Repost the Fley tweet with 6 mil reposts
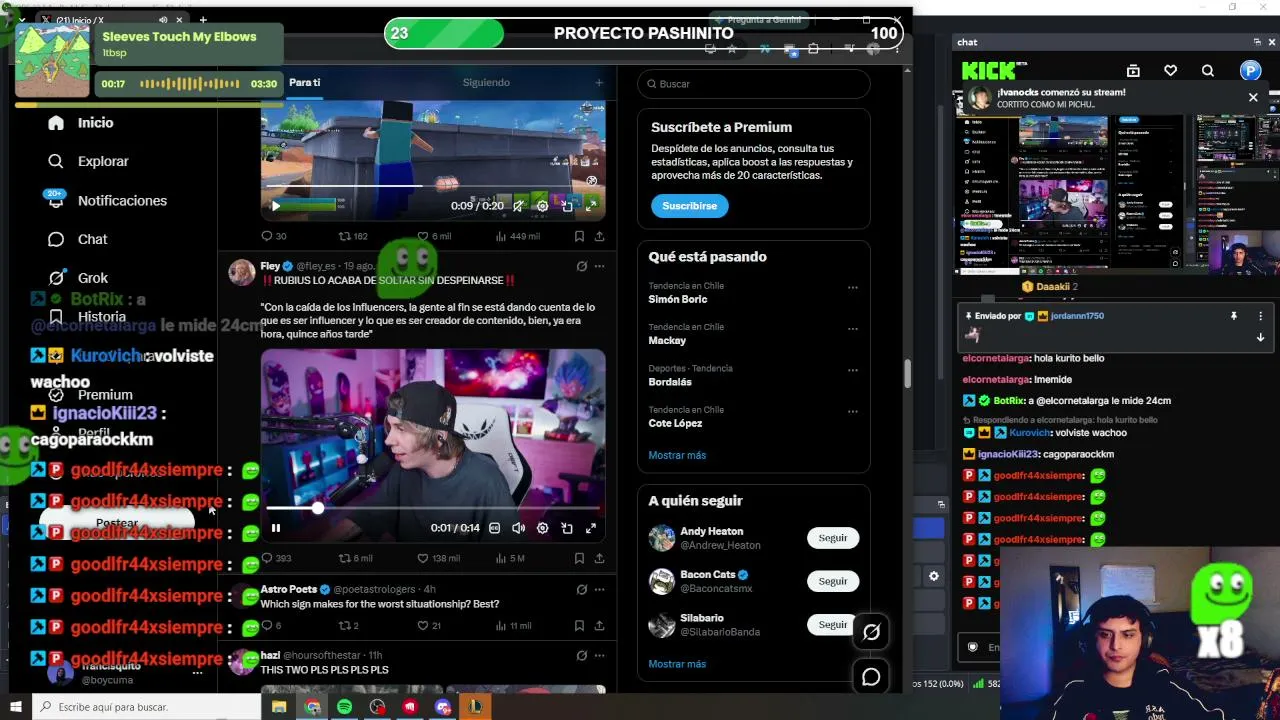 (x=355, y=558)
